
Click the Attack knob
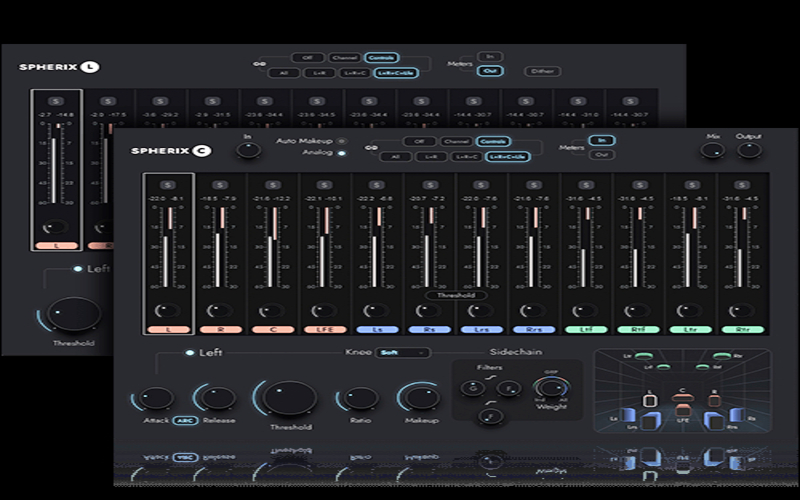[x=155, y=397]
